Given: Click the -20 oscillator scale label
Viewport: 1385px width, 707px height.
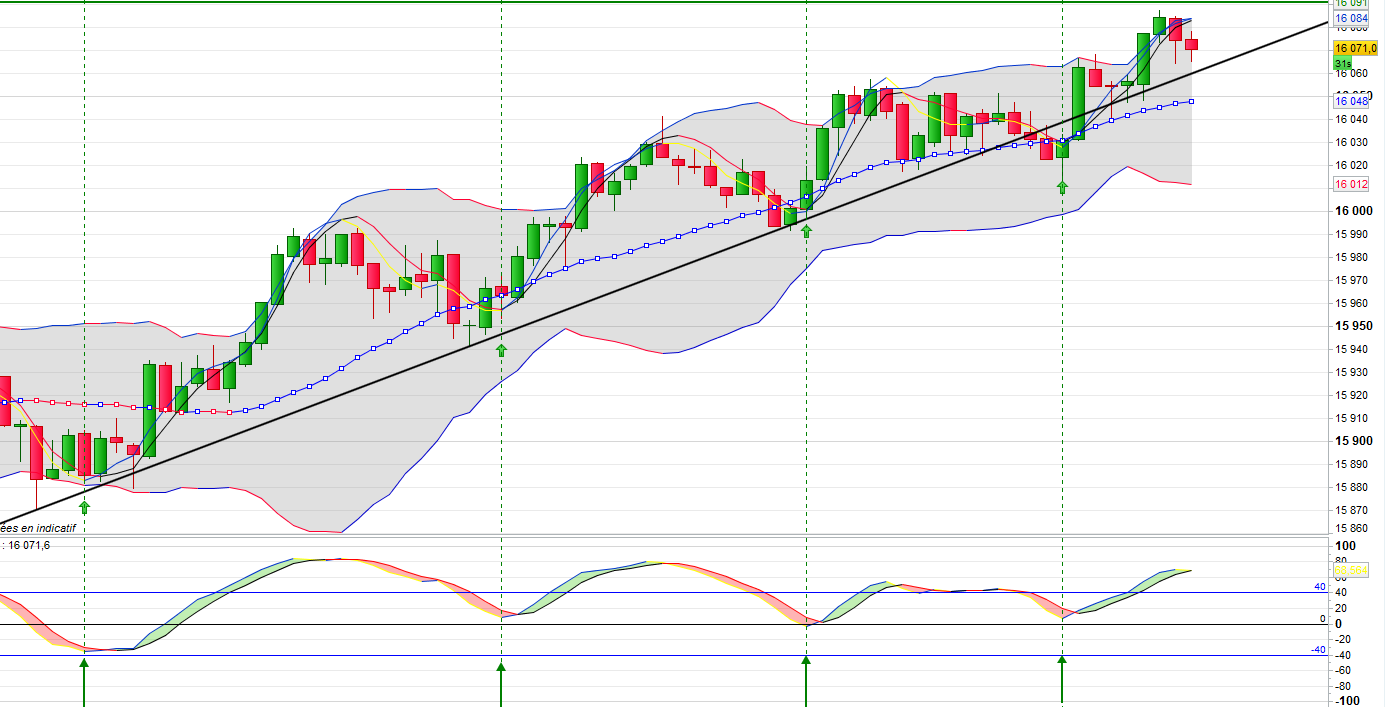Looking at the screenshot, I should [x=1345, y=639].
